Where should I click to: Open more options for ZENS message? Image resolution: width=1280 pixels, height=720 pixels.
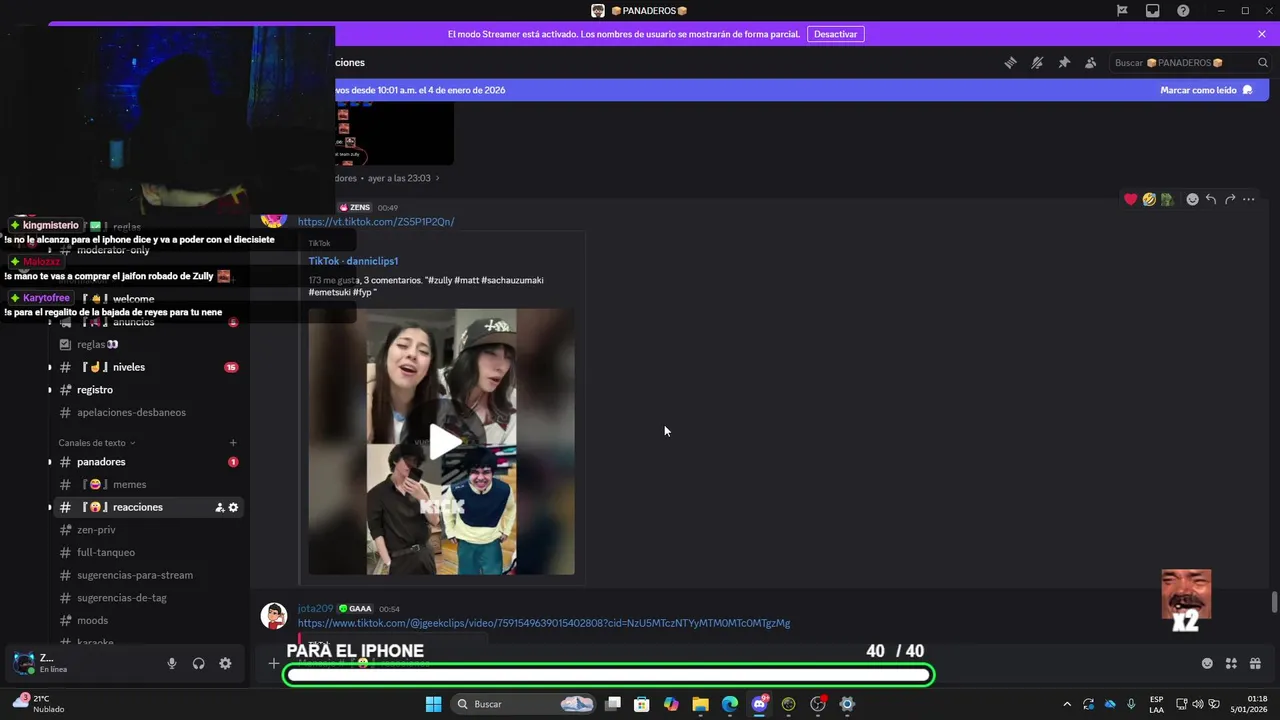[1249, 199]
